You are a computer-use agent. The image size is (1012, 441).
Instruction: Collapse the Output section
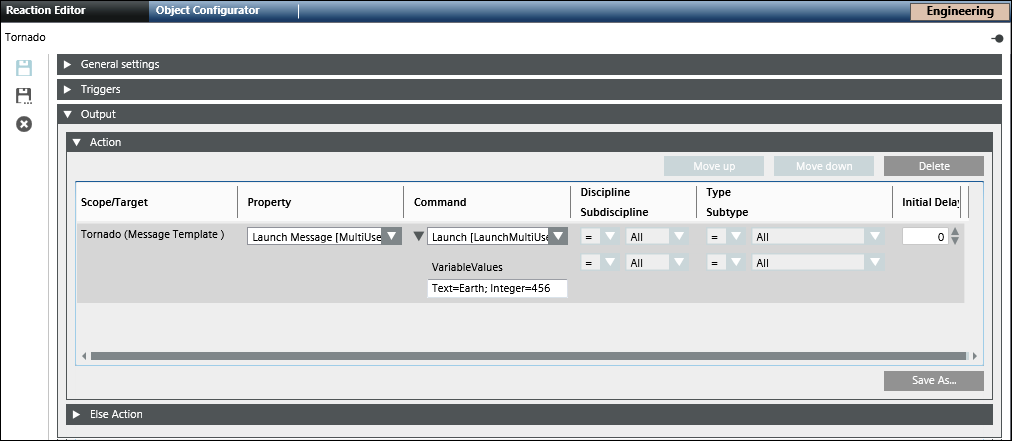click(68, 114)
